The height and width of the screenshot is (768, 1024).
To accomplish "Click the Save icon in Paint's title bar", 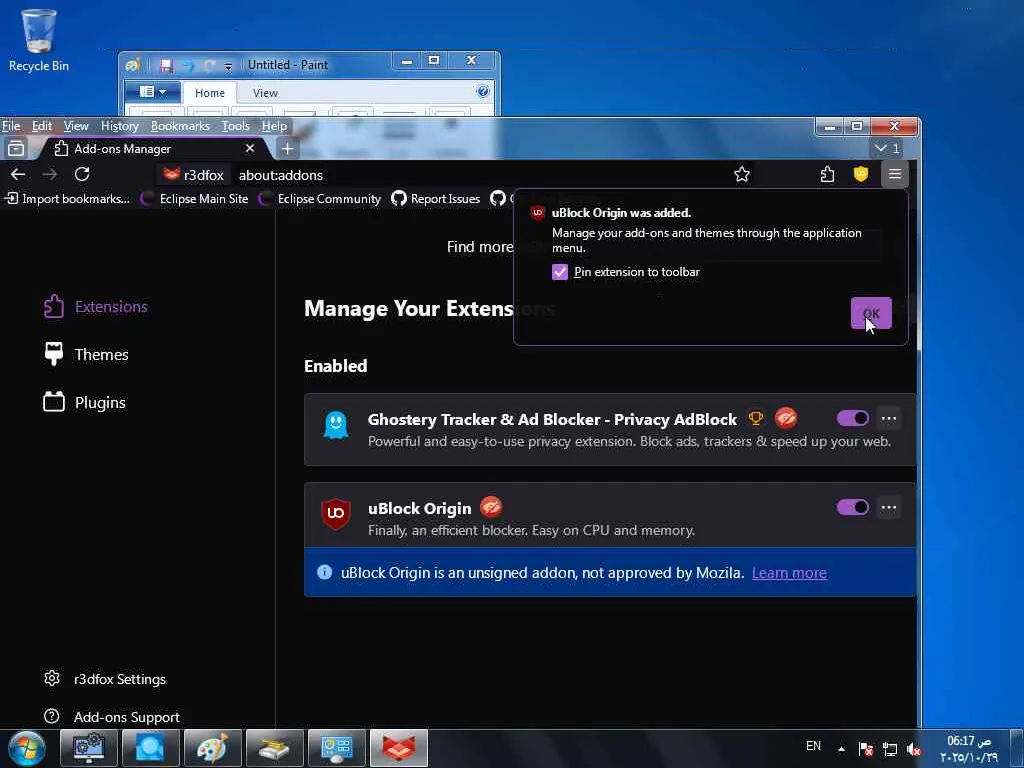I will pos(166,65).
